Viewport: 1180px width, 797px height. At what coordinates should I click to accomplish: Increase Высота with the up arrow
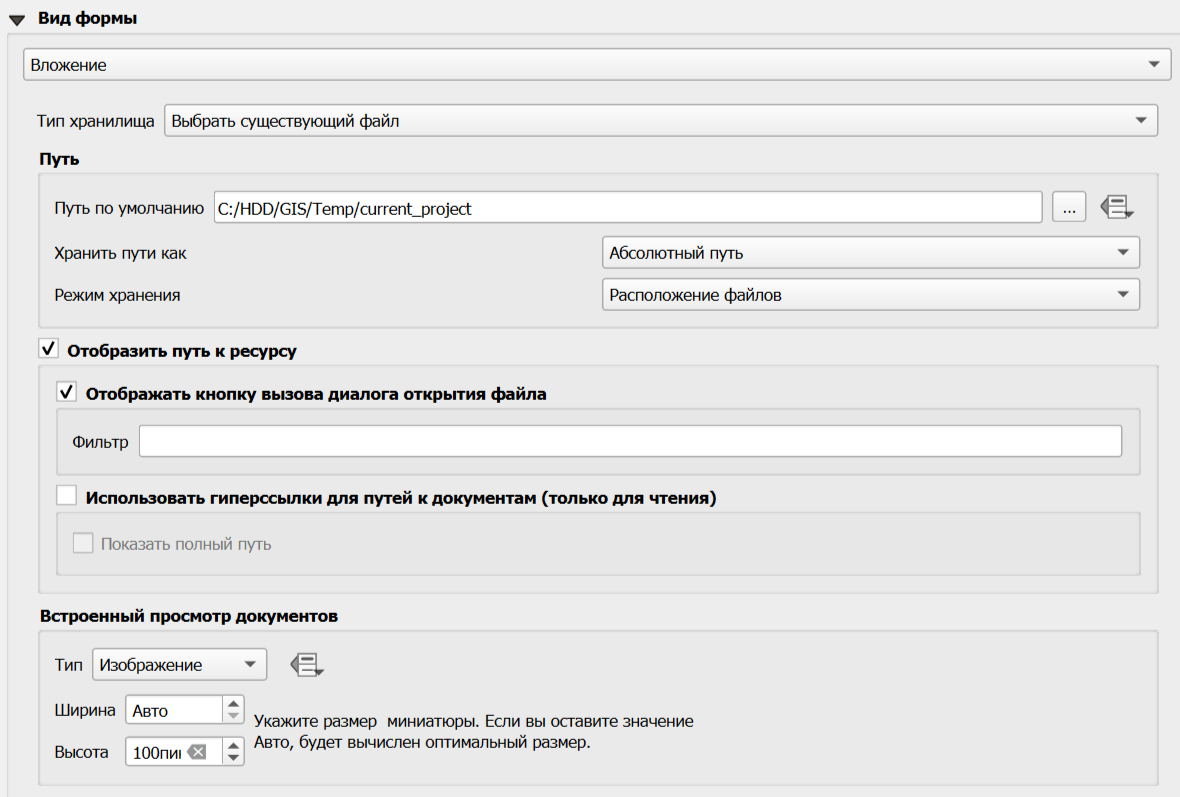coord(234,745)
